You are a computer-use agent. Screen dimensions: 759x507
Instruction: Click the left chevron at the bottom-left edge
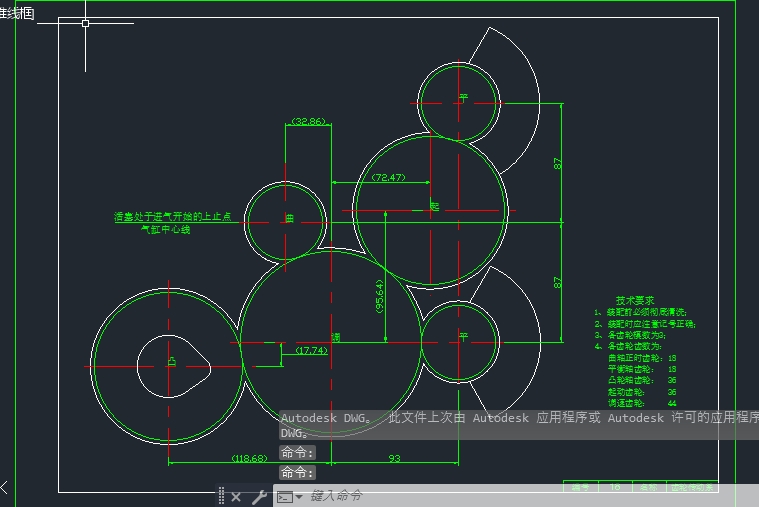coord(4,487)
